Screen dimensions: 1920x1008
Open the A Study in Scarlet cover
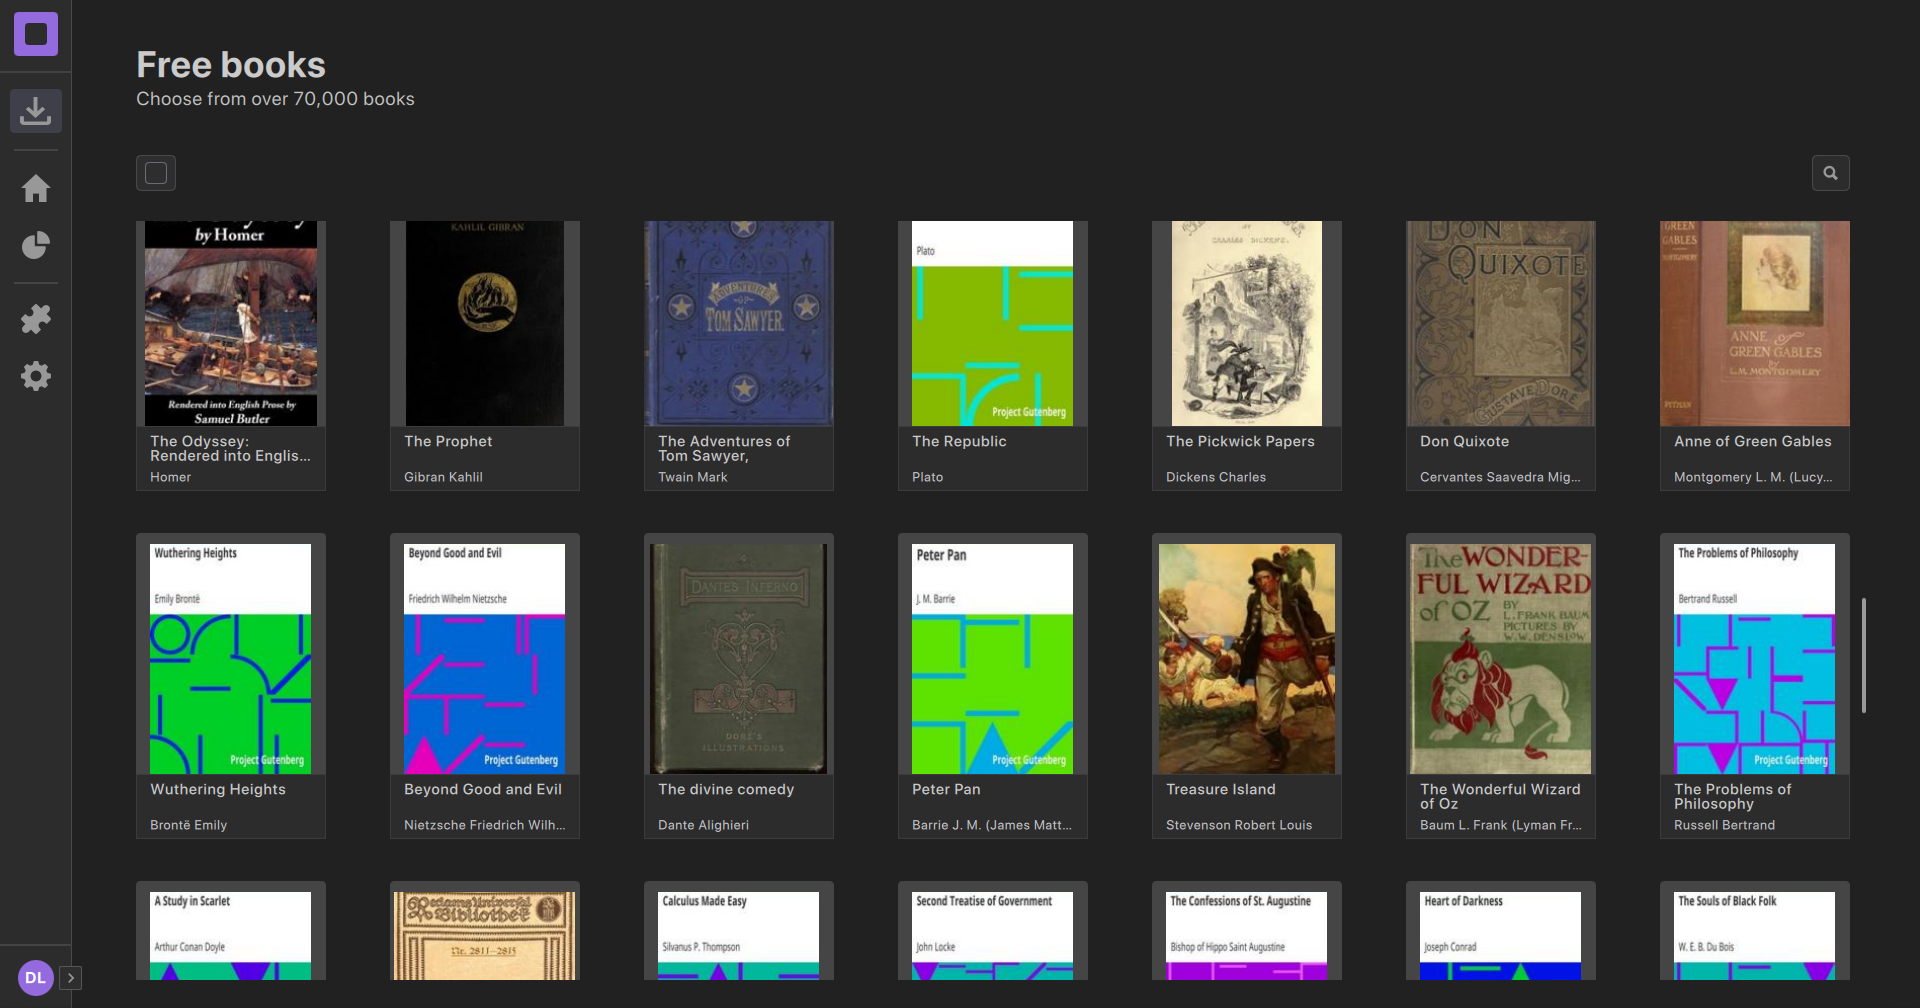[x=231, y=935]
